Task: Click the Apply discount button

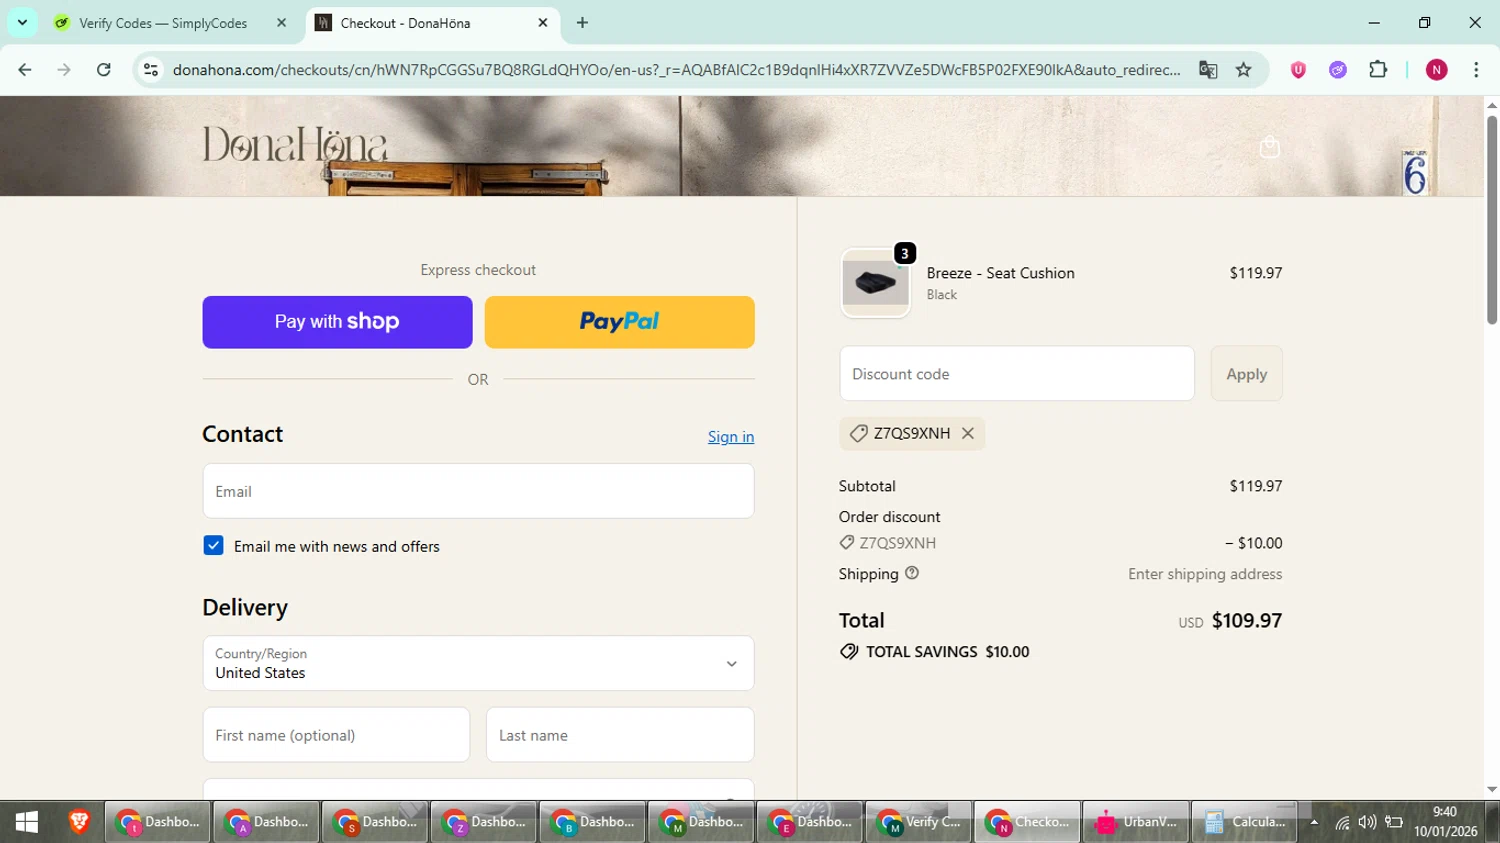Action: point(1246,374)
